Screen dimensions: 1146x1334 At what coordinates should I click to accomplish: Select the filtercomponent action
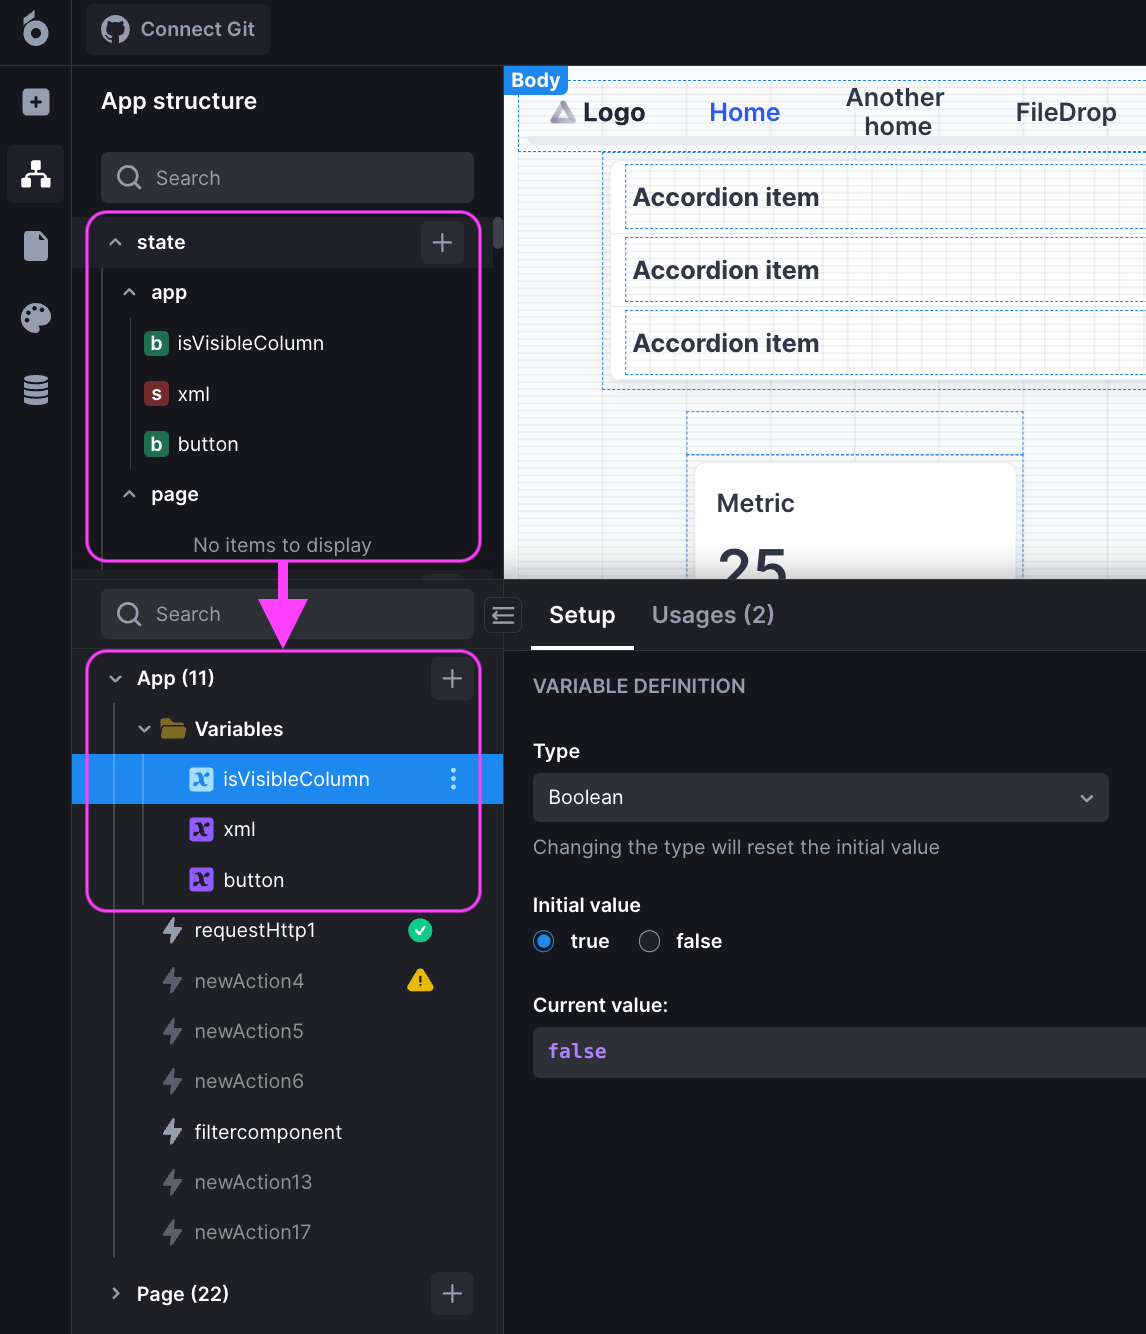(268, 1132)
